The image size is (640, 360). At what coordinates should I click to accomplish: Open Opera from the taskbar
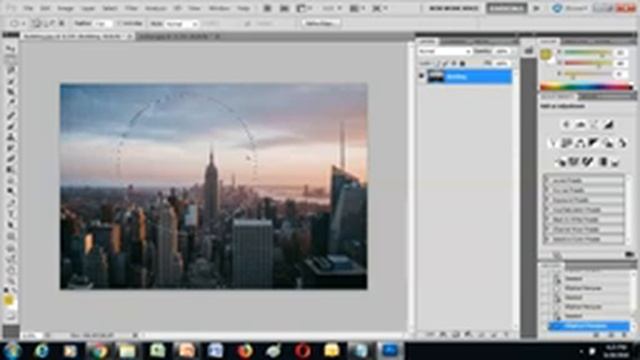[x=302, y=351]
